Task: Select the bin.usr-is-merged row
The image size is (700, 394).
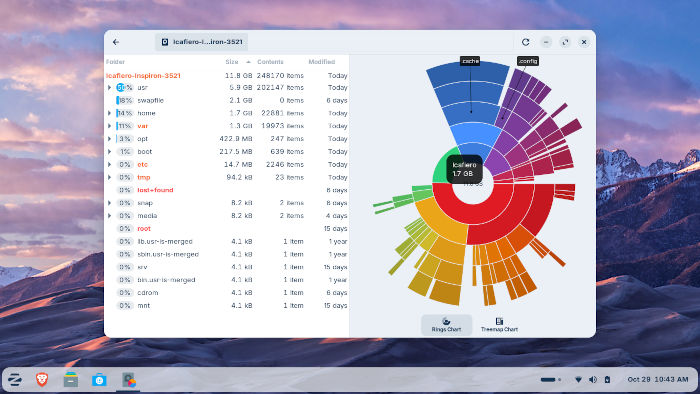Action: click(227, 280)
